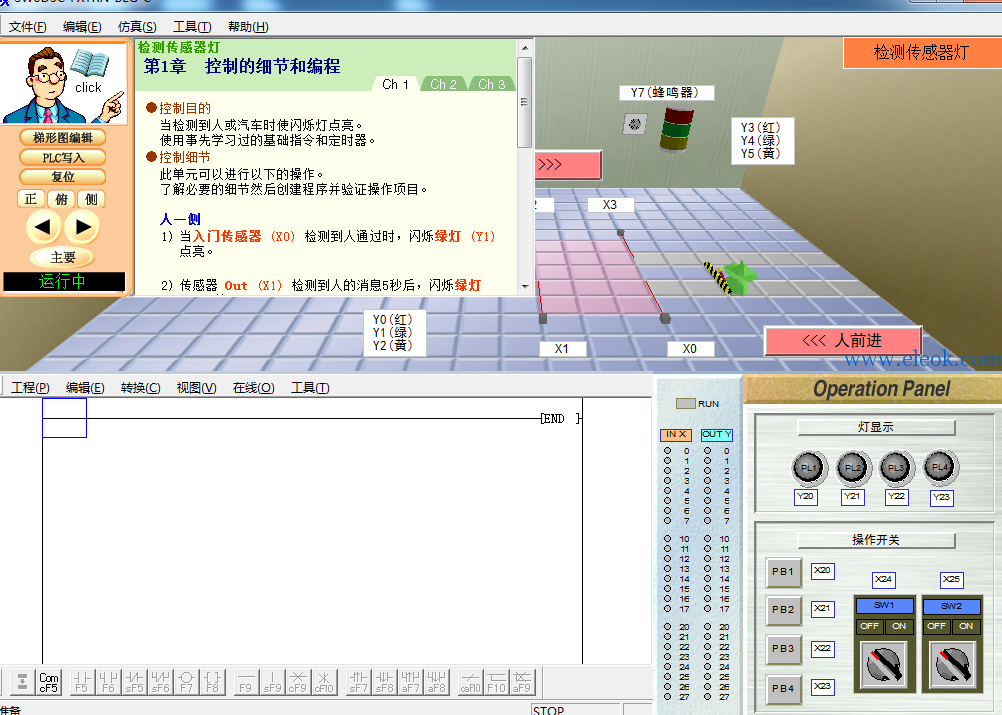Go to next page with right arrow
The image size is (1002, 715).
coord(83,227)
